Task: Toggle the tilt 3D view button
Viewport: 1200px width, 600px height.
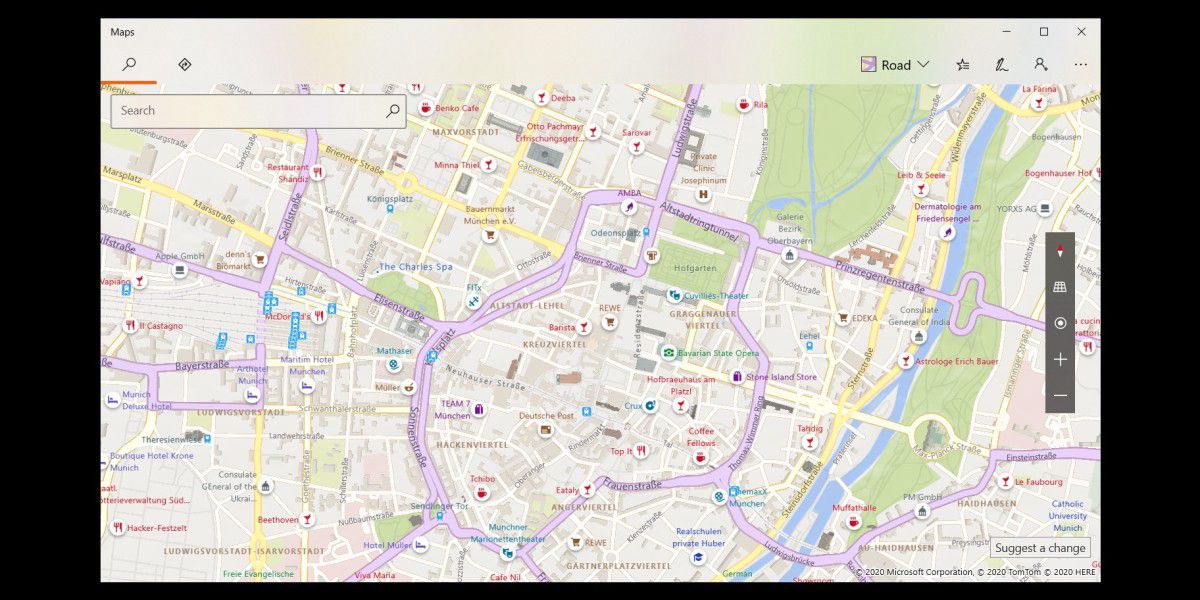Action: pos(1060,288)
